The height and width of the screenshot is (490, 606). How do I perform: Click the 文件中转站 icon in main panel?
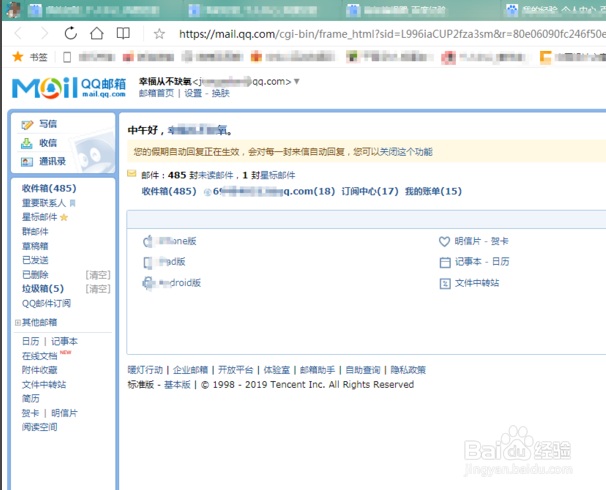coord(445,284)
